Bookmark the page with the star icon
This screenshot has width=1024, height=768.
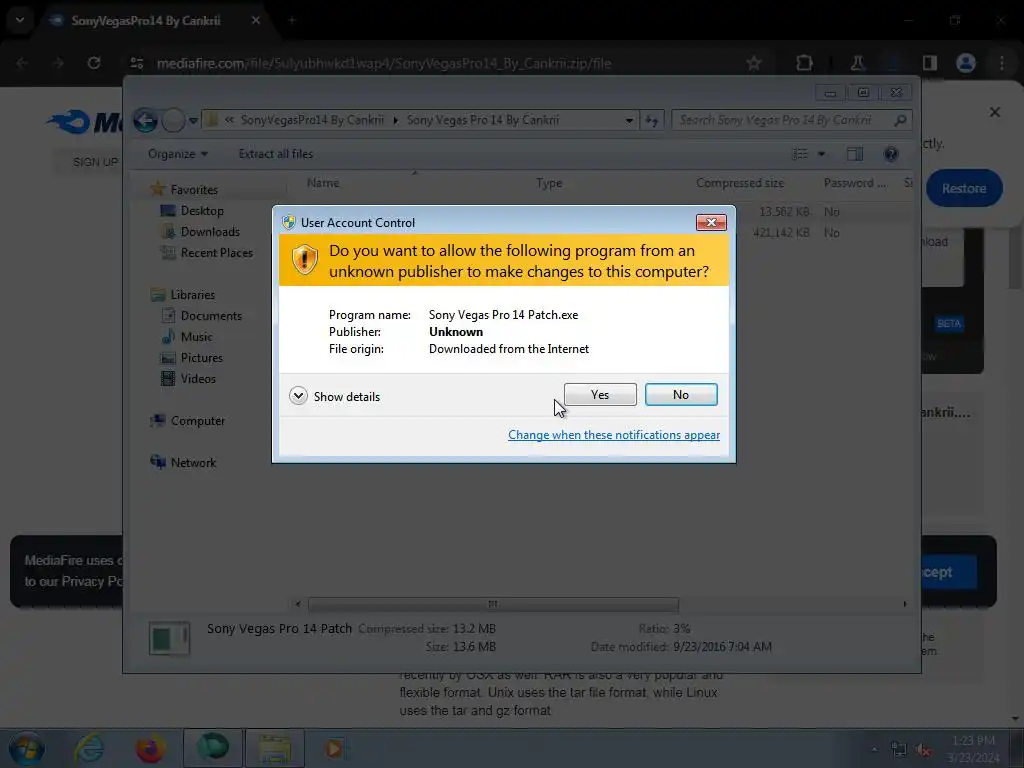pos(754,63)
